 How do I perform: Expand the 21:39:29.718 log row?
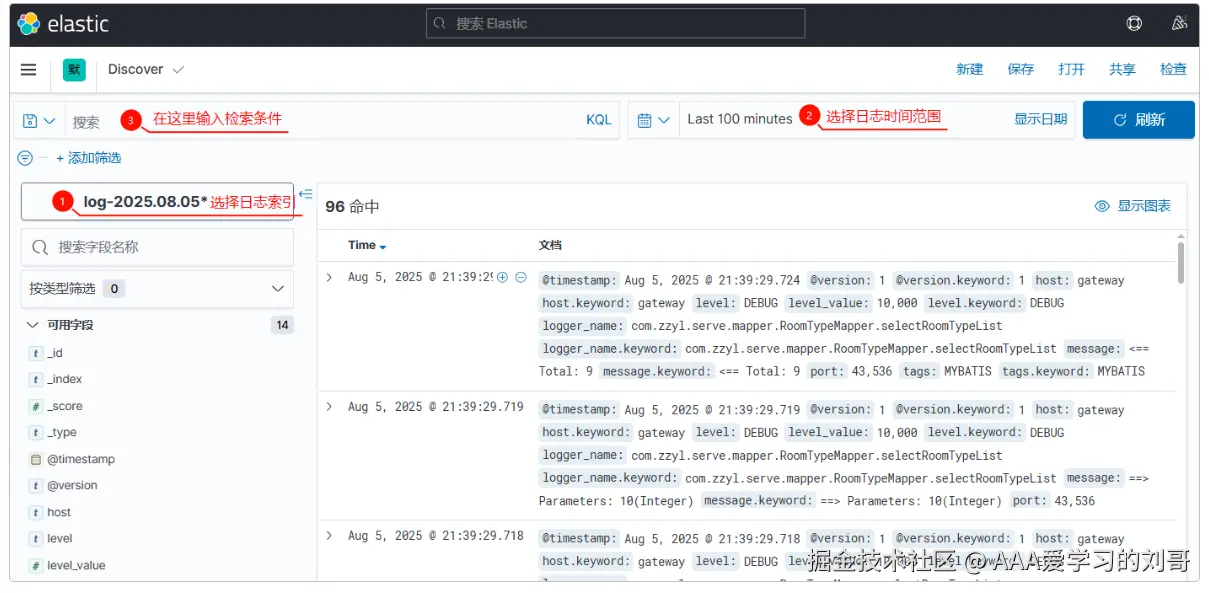coord(329,535)
